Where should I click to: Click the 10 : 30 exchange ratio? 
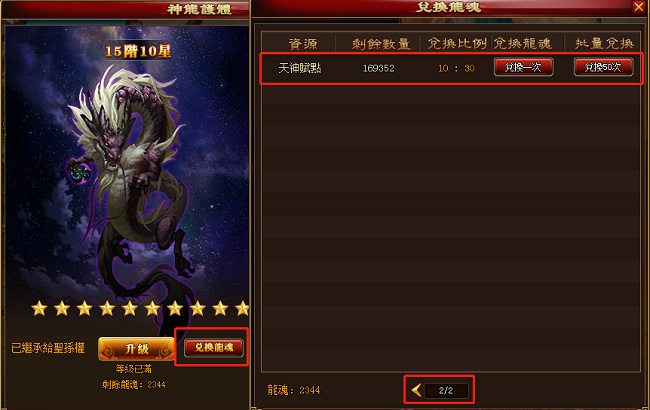click(x=456, y=68)
